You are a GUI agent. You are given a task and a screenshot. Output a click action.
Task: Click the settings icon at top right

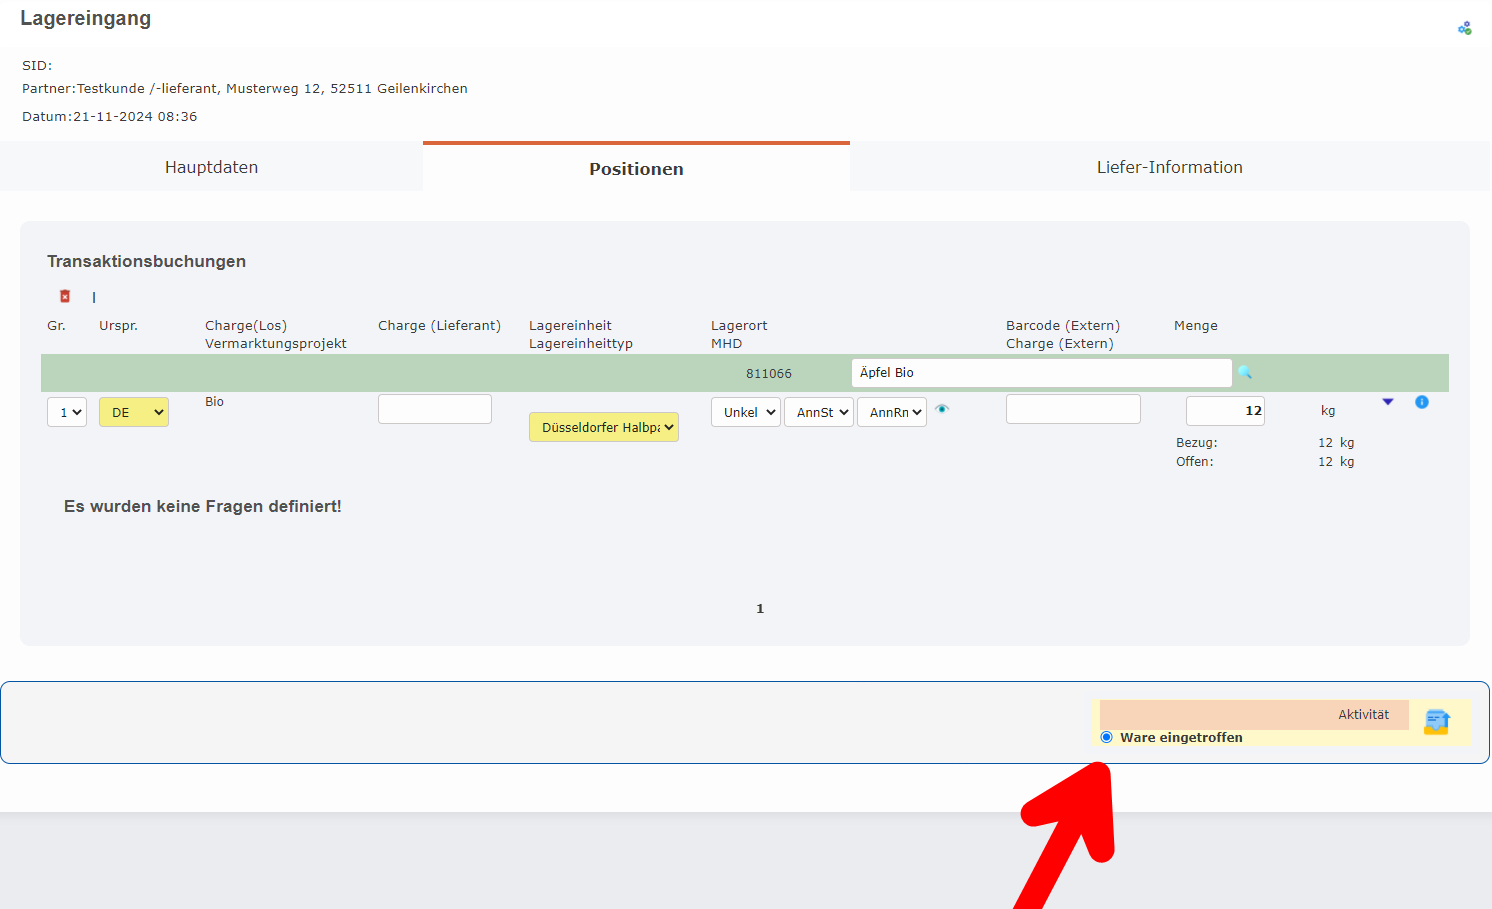1464,28
